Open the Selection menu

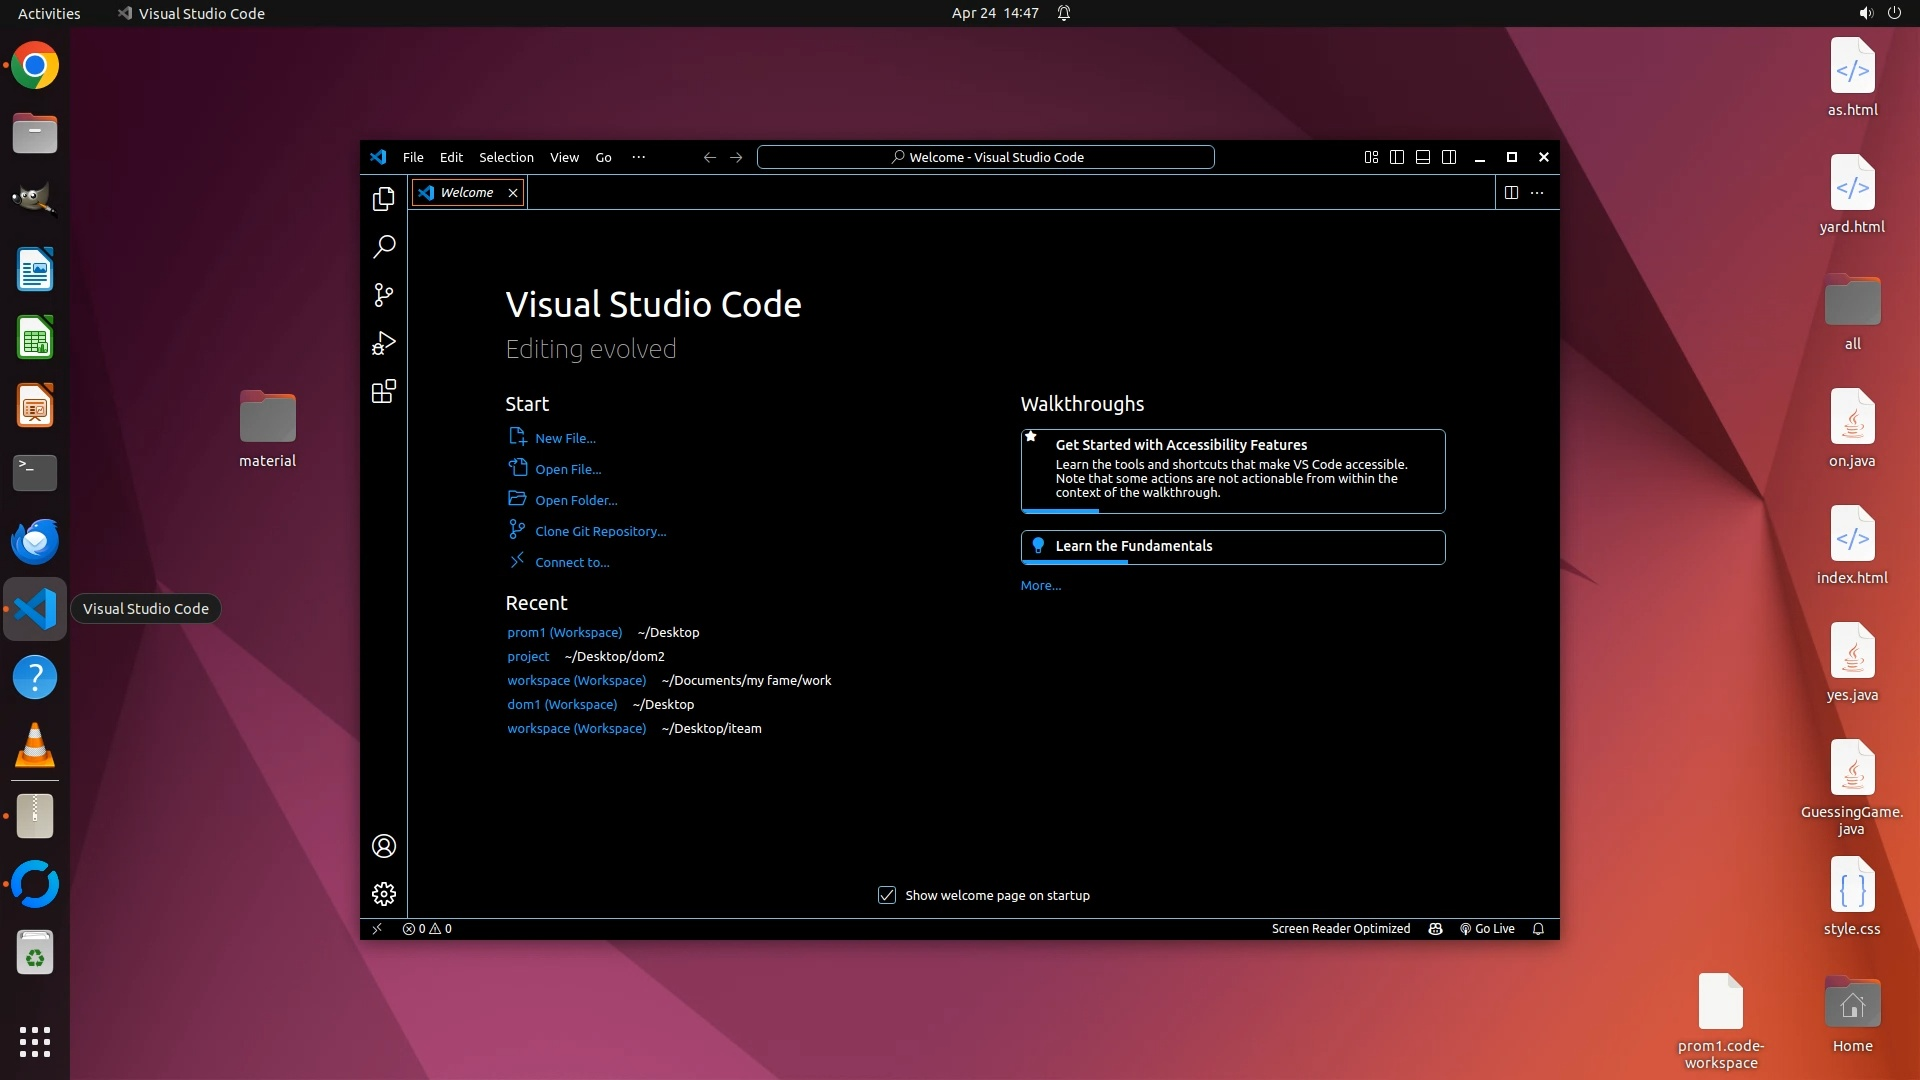click(506, 157)
